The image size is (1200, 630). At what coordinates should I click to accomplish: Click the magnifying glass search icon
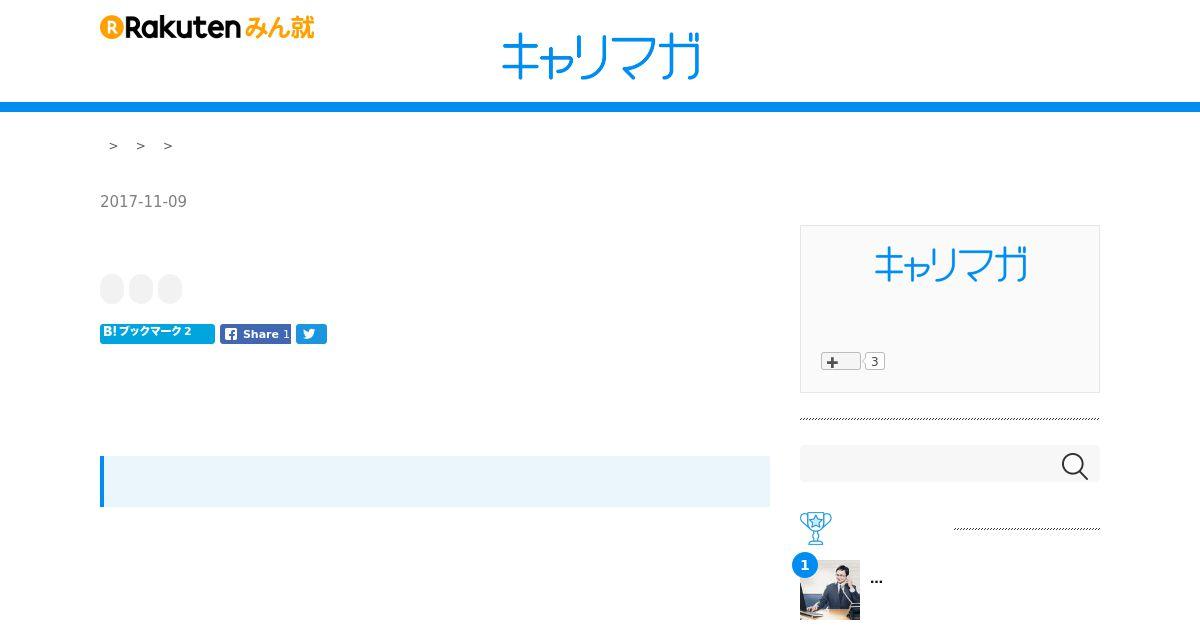click(x=1074, y=466)
